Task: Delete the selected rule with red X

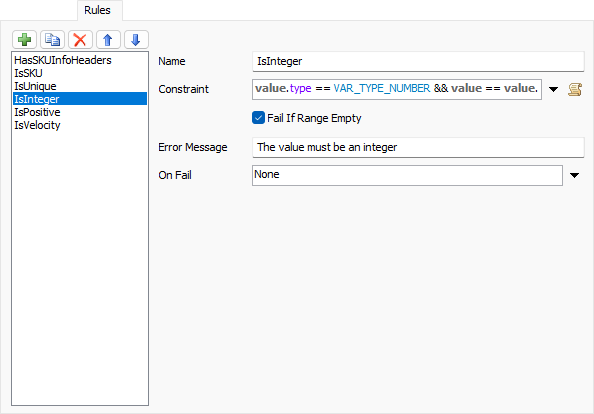Action: pos(80,39)
